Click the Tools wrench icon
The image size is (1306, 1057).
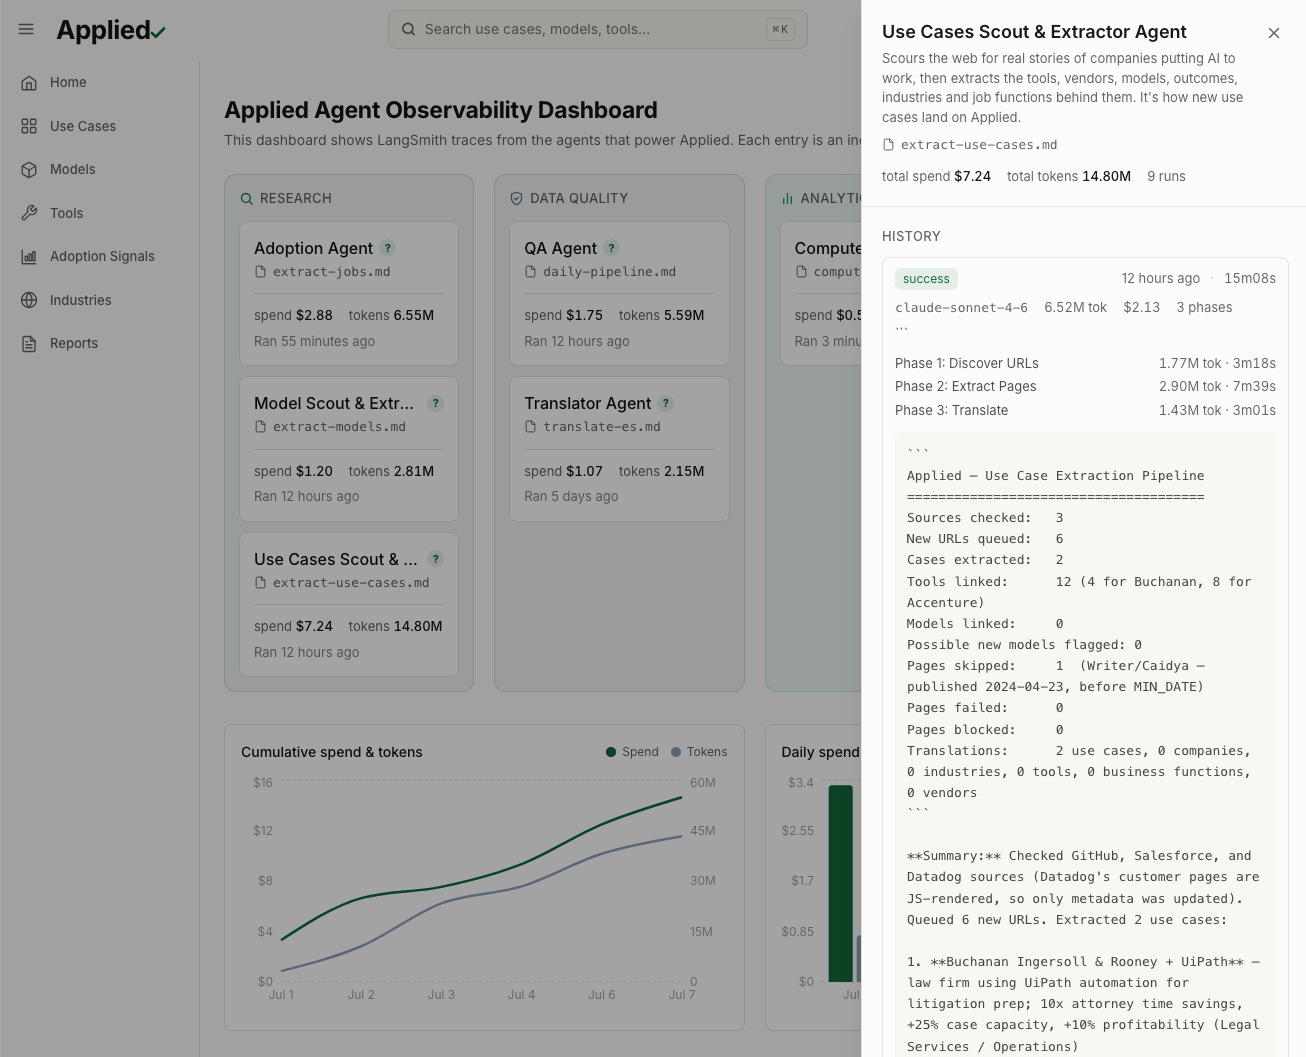pos(29,213)
